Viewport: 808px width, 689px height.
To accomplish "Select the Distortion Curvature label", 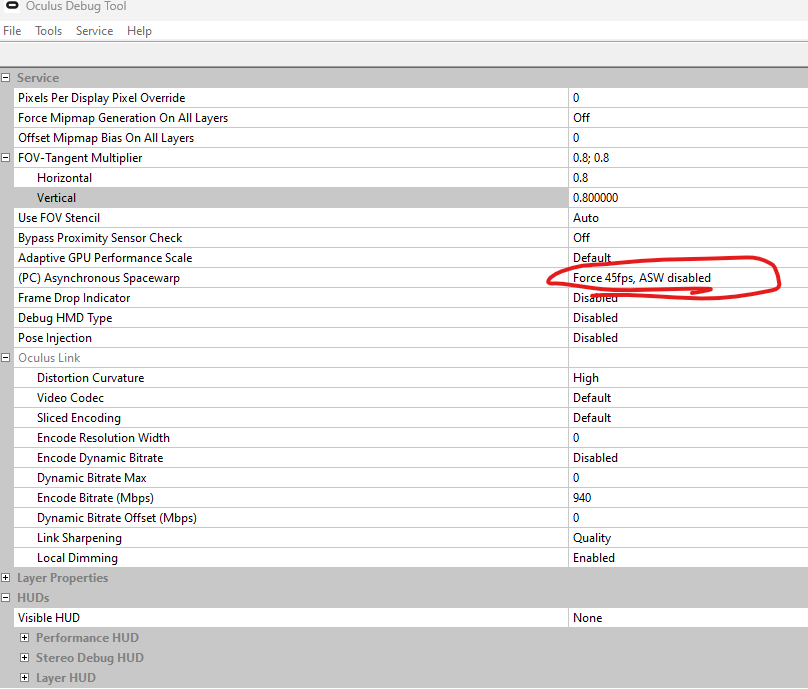I will (90, 378).
